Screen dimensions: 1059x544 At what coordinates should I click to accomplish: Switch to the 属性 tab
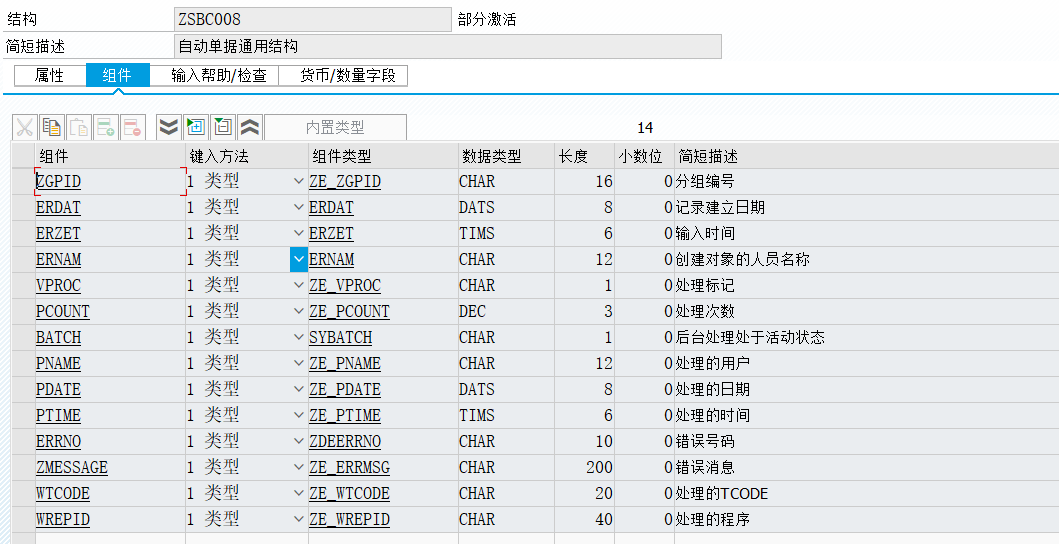(49, 75)
